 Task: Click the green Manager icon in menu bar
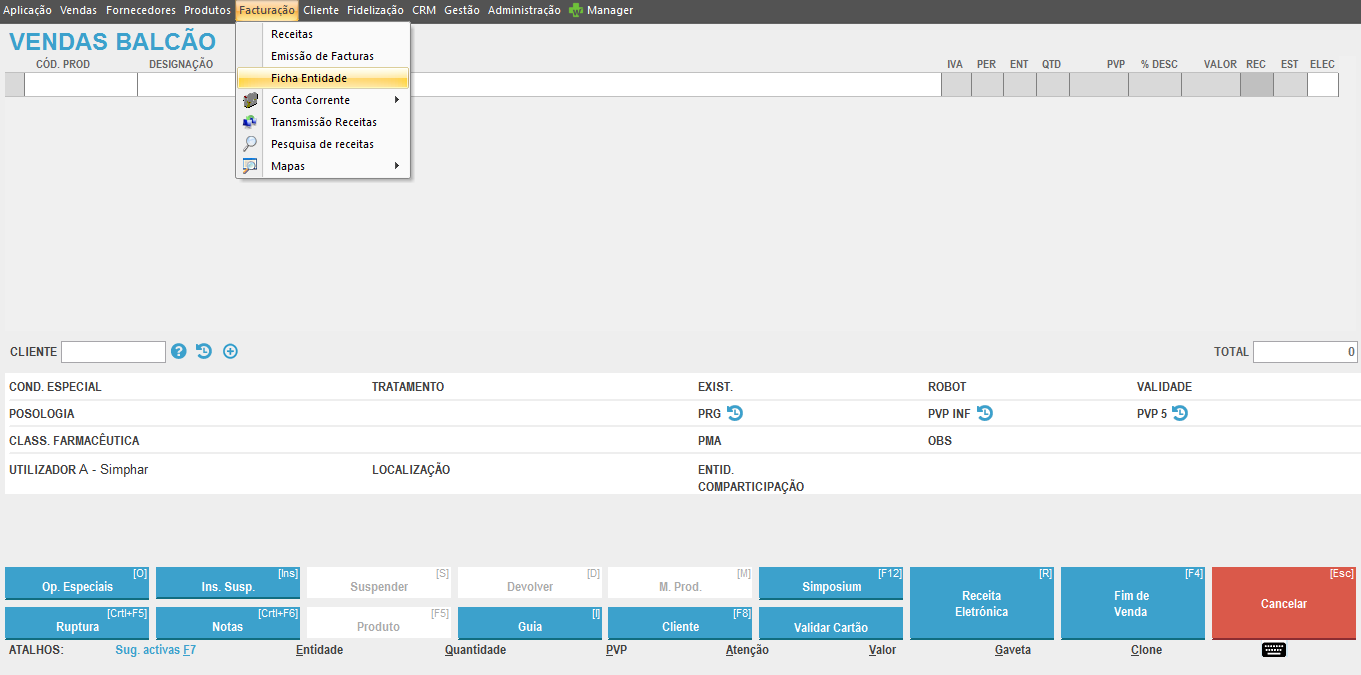(x=576, y=10)
